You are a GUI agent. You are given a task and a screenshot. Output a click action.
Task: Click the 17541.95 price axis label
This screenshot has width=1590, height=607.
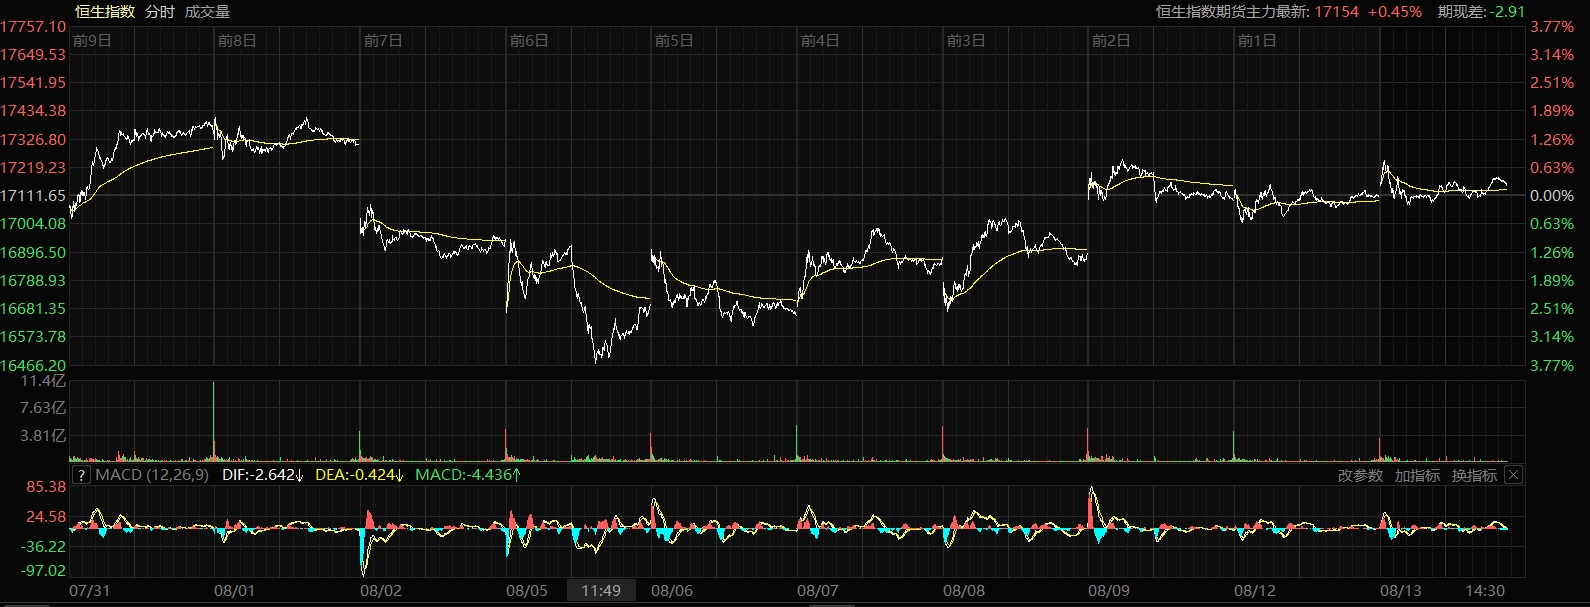[33, 83]
